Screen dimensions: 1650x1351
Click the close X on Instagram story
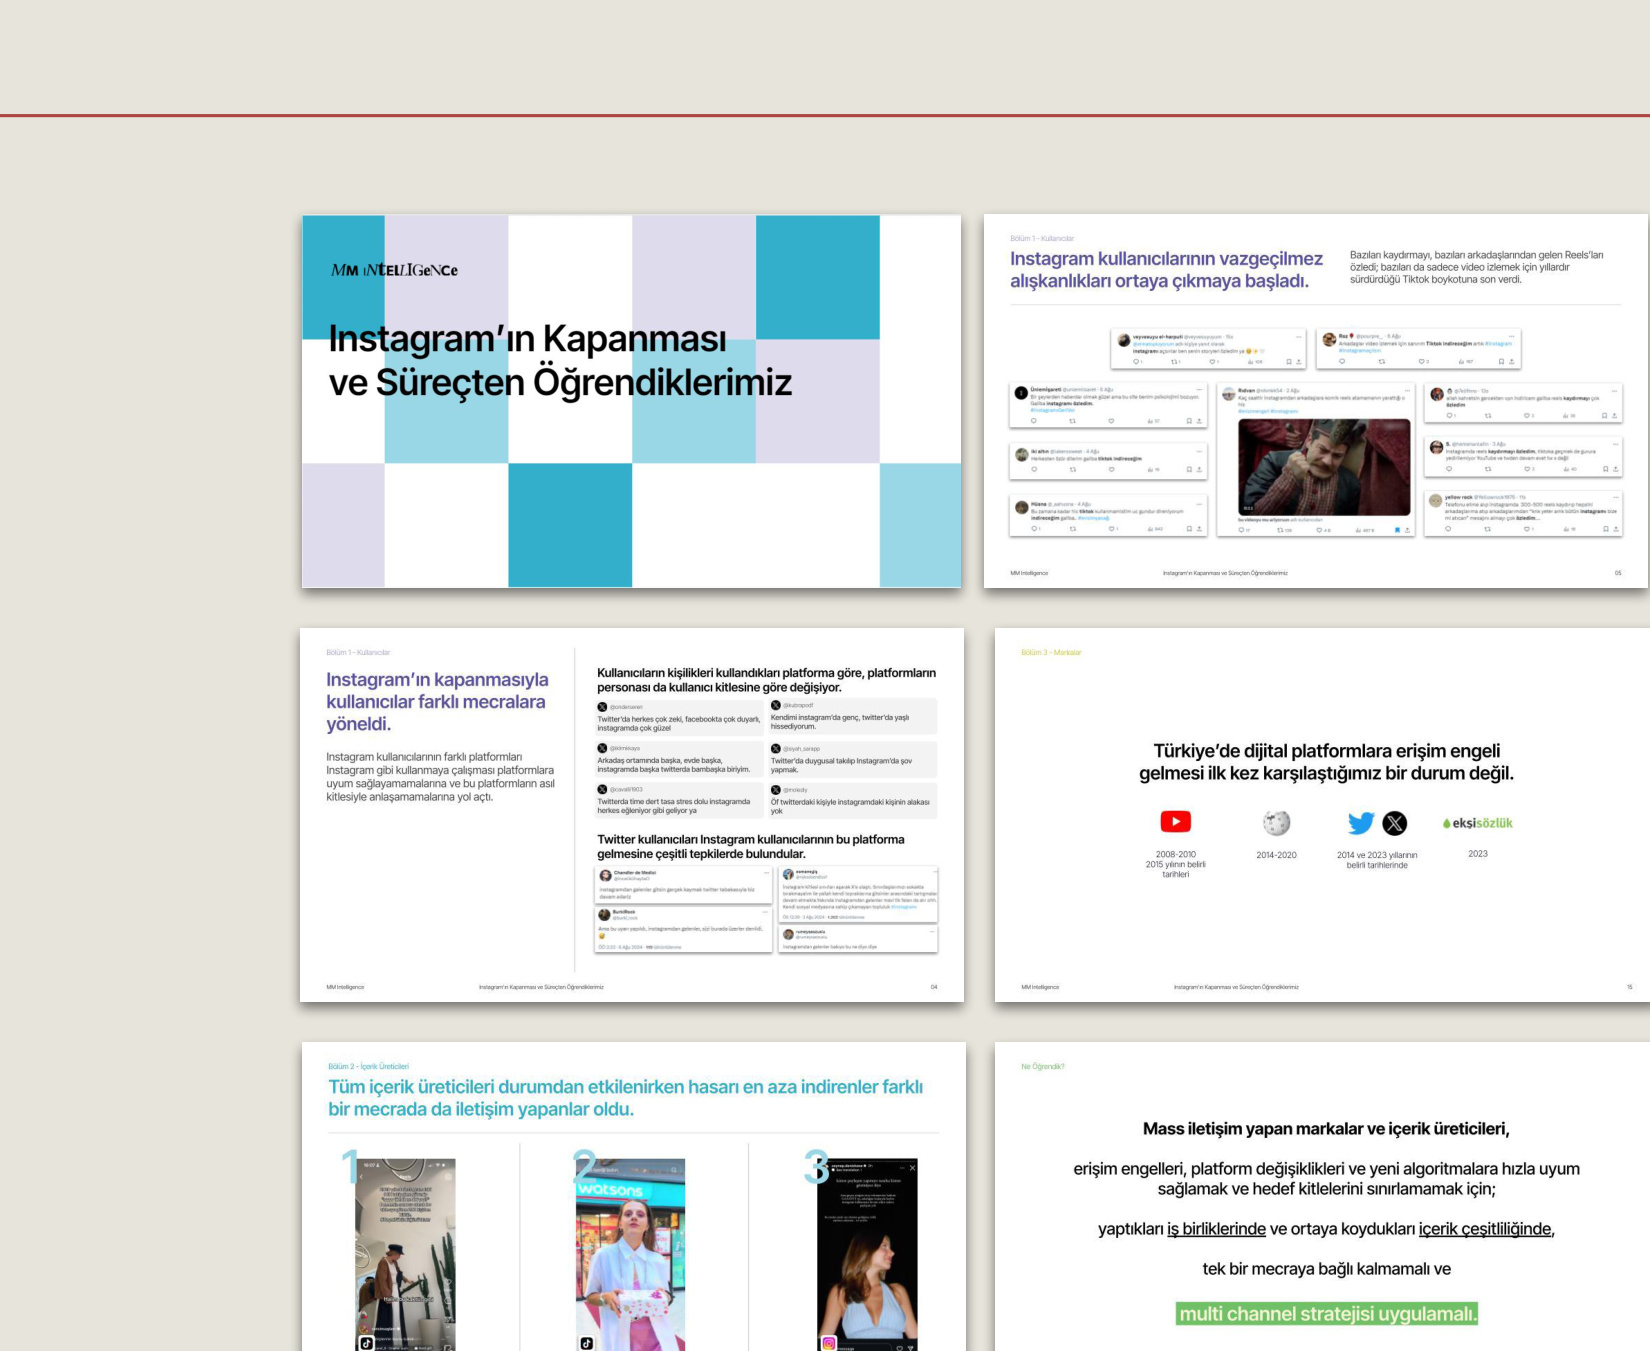tap(912, 1167)
